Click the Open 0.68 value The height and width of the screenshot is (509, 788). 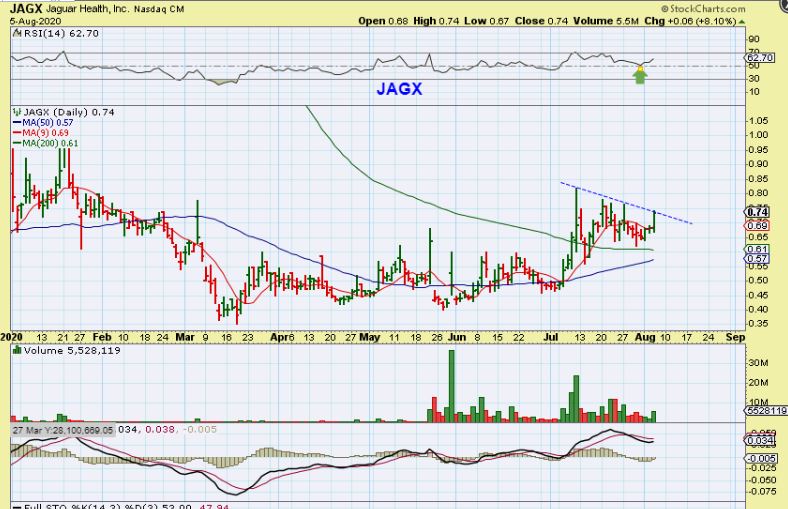[x=383, y=21]
